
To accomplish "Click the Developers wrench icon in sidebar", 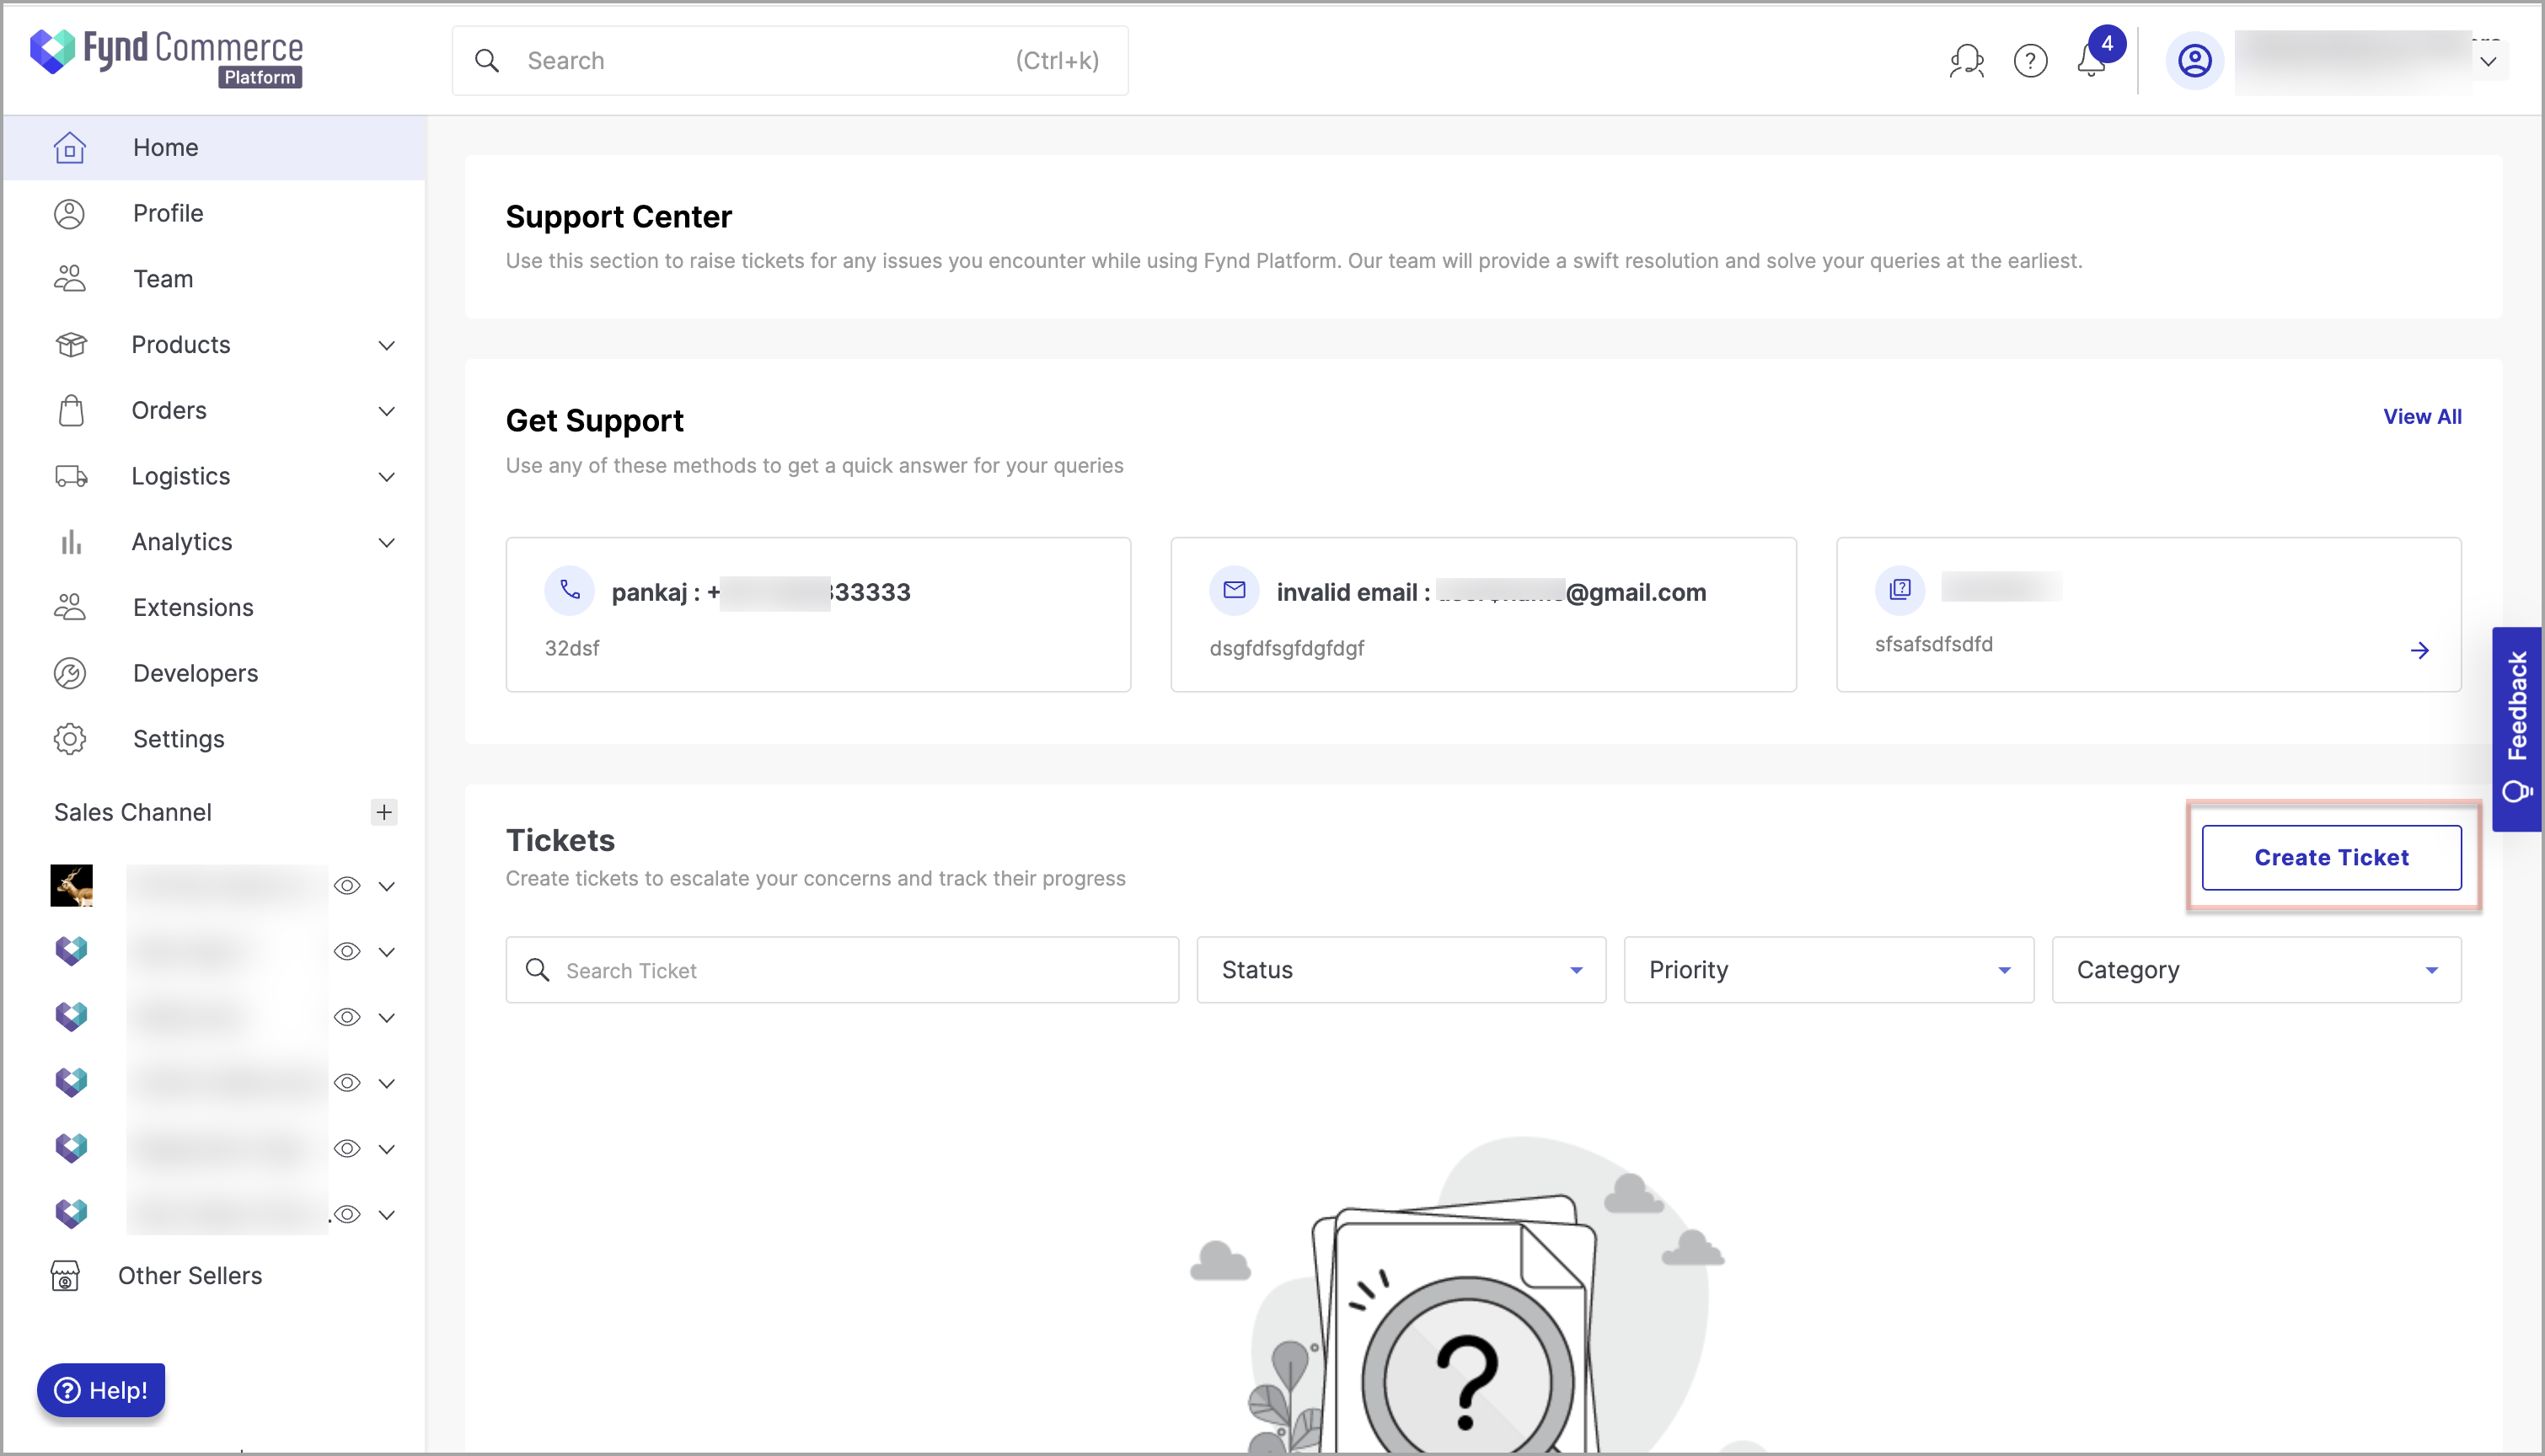I will tap(70, 673).
